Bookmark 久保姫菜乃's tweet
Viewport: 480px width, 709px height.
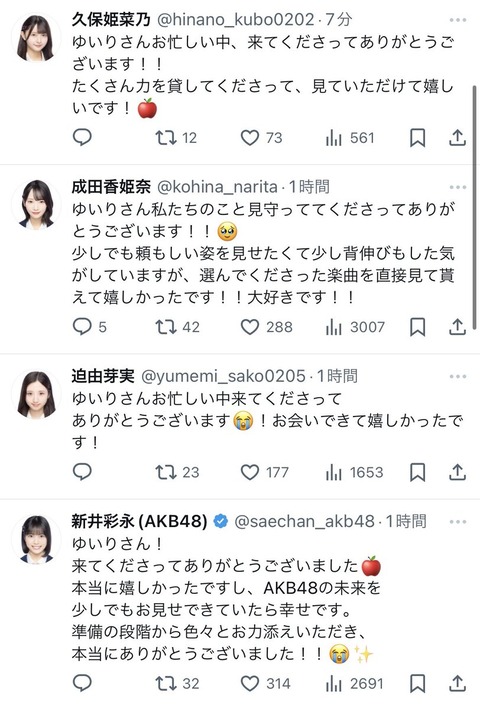pos(417,137)
